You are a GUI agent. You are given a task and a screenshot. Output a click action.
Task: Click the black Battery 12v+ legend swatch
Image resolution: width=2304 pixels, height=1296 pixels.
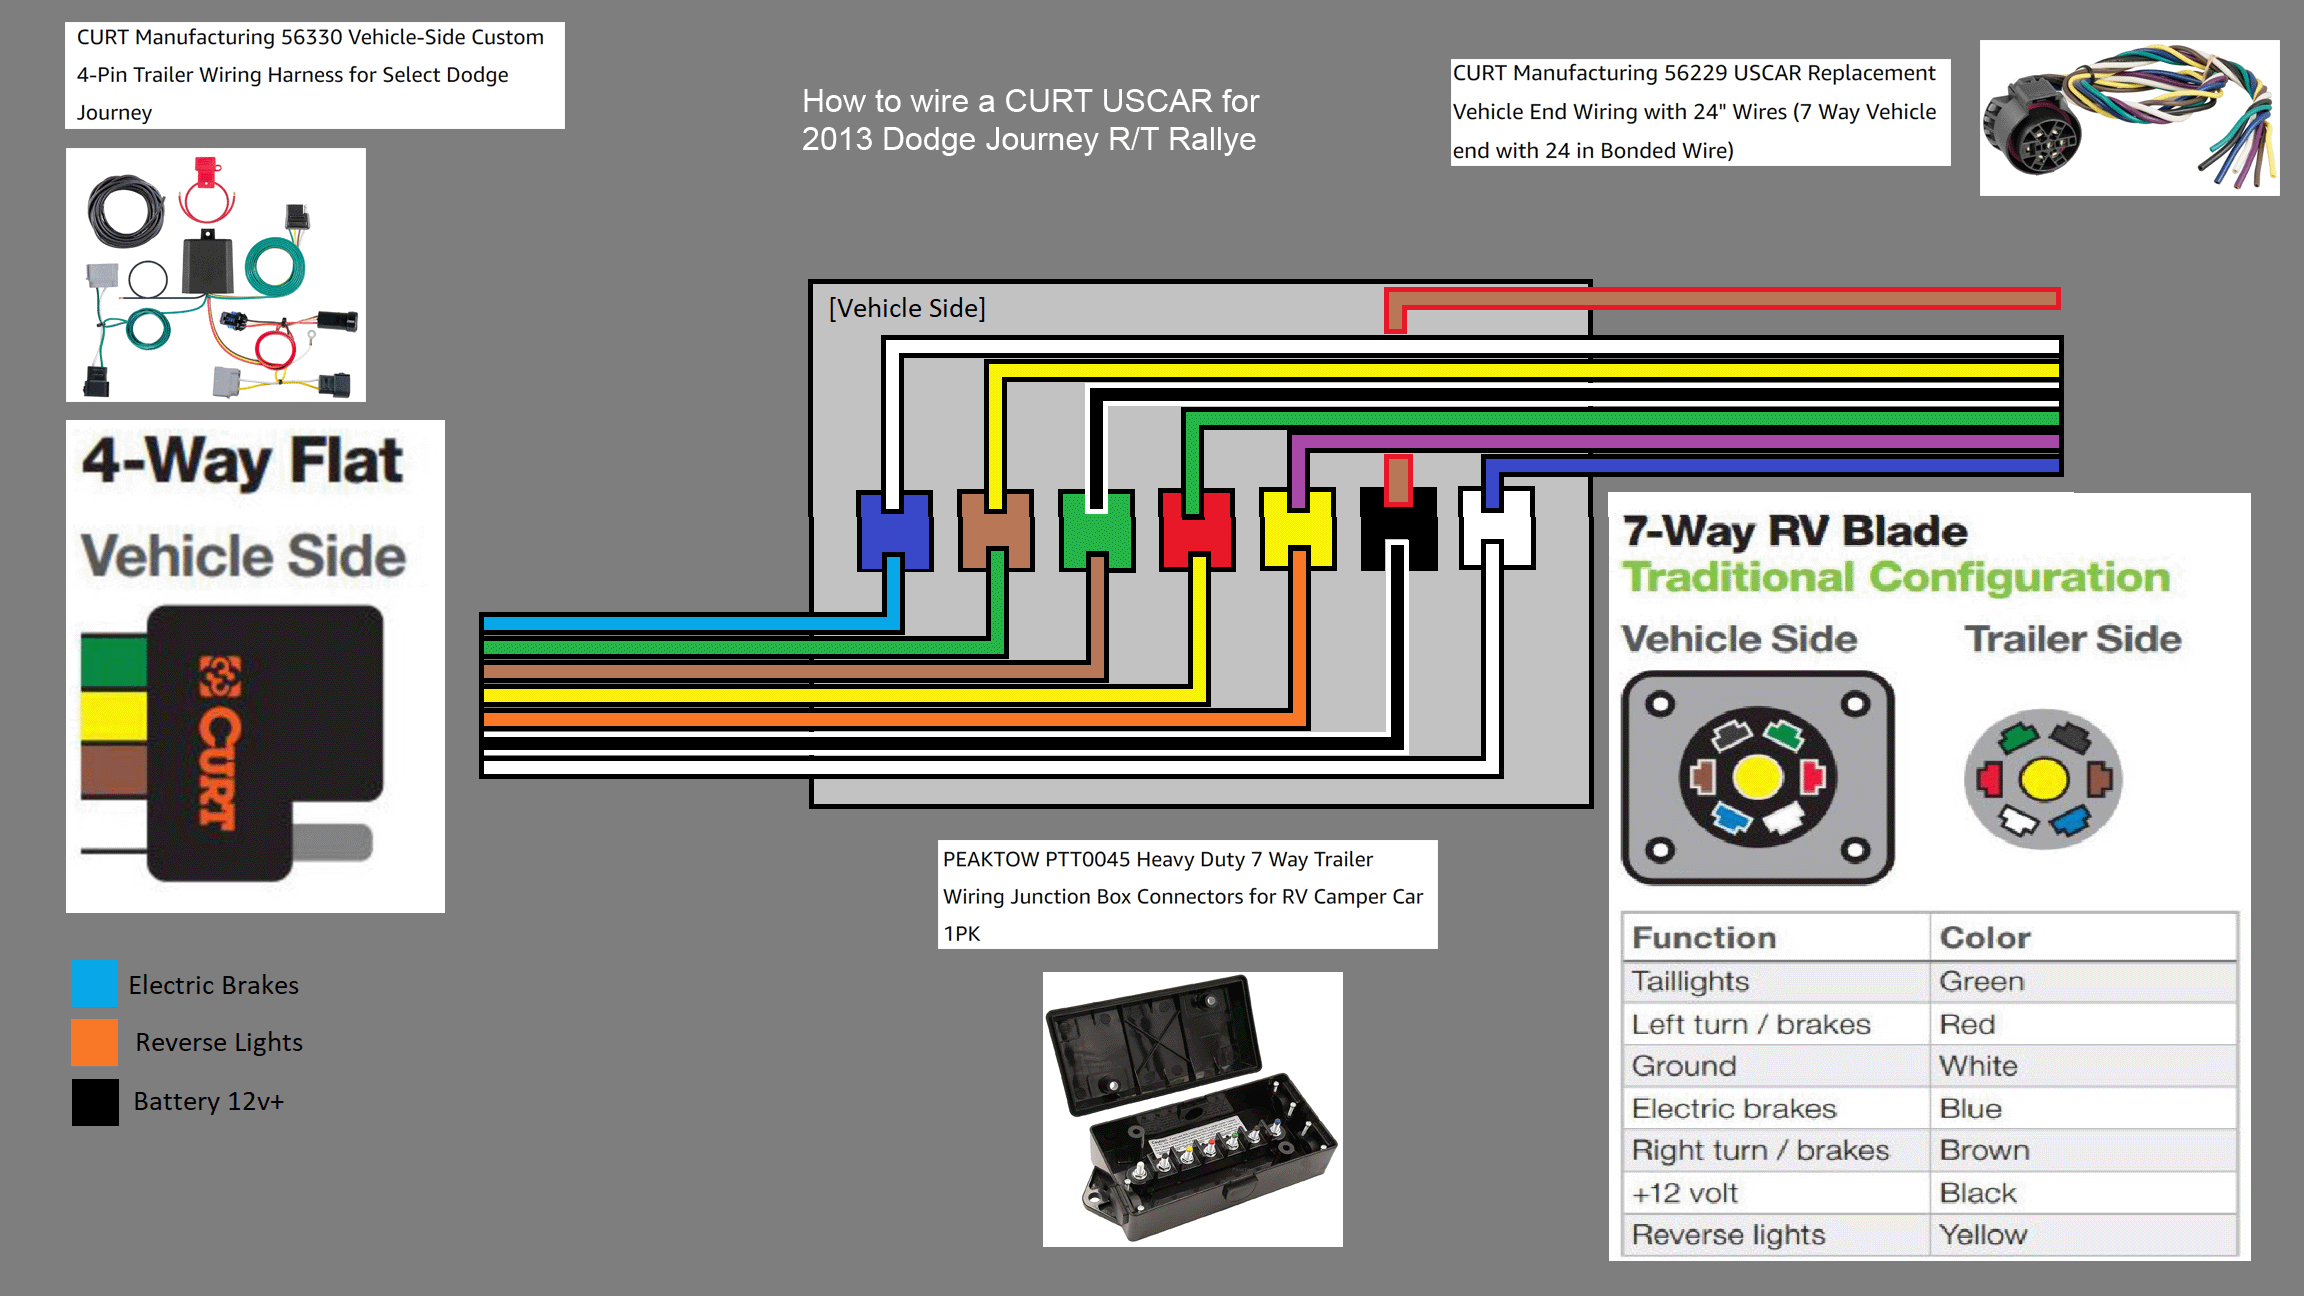[95, 1102]
